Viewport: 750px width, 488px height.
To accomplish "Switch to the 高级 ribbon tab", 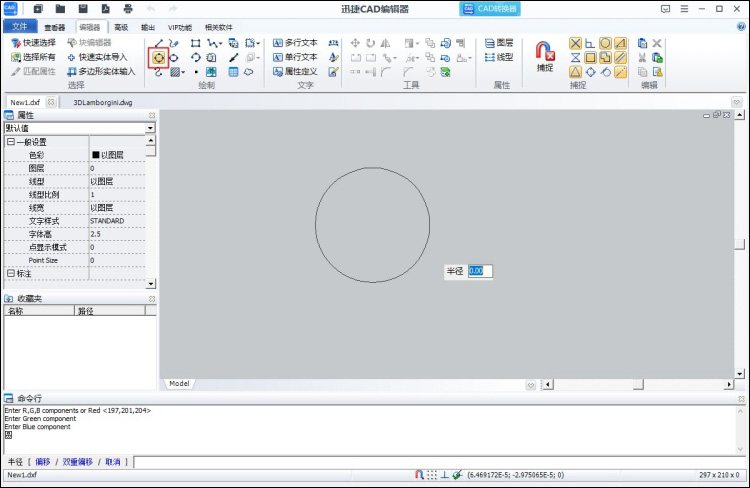I will click(121, 27).
